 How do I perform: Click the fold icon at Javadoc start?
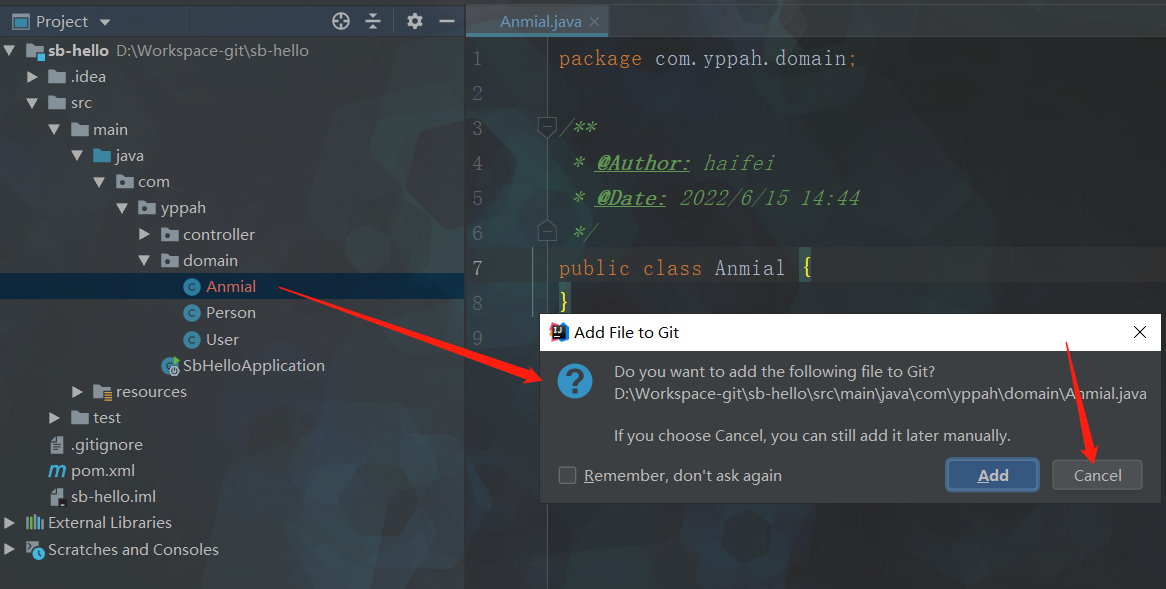(x=547, y=127)
